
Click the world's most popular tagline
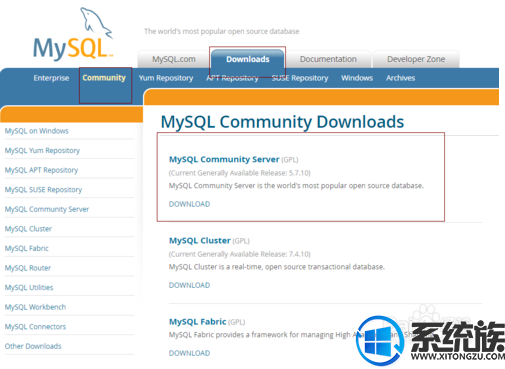pos(222,31)
